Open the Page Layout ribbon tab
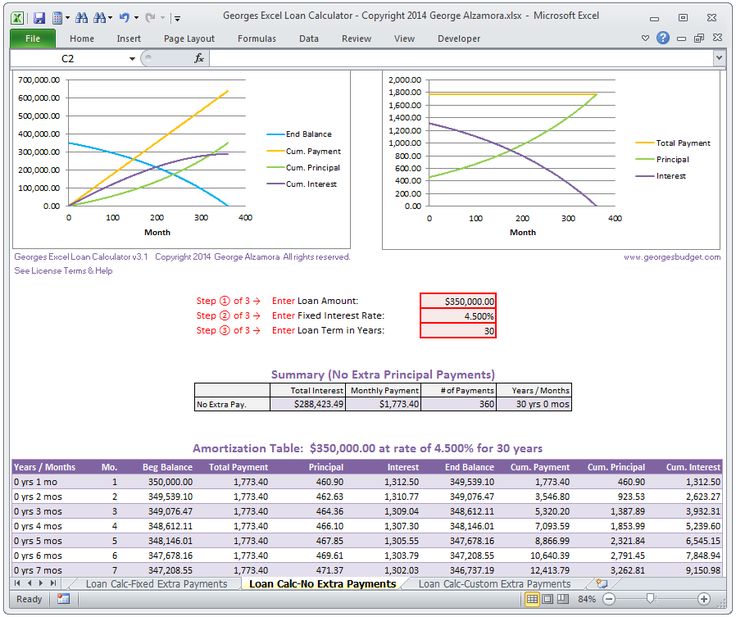The image size is (736, 617). coord(189,39)
